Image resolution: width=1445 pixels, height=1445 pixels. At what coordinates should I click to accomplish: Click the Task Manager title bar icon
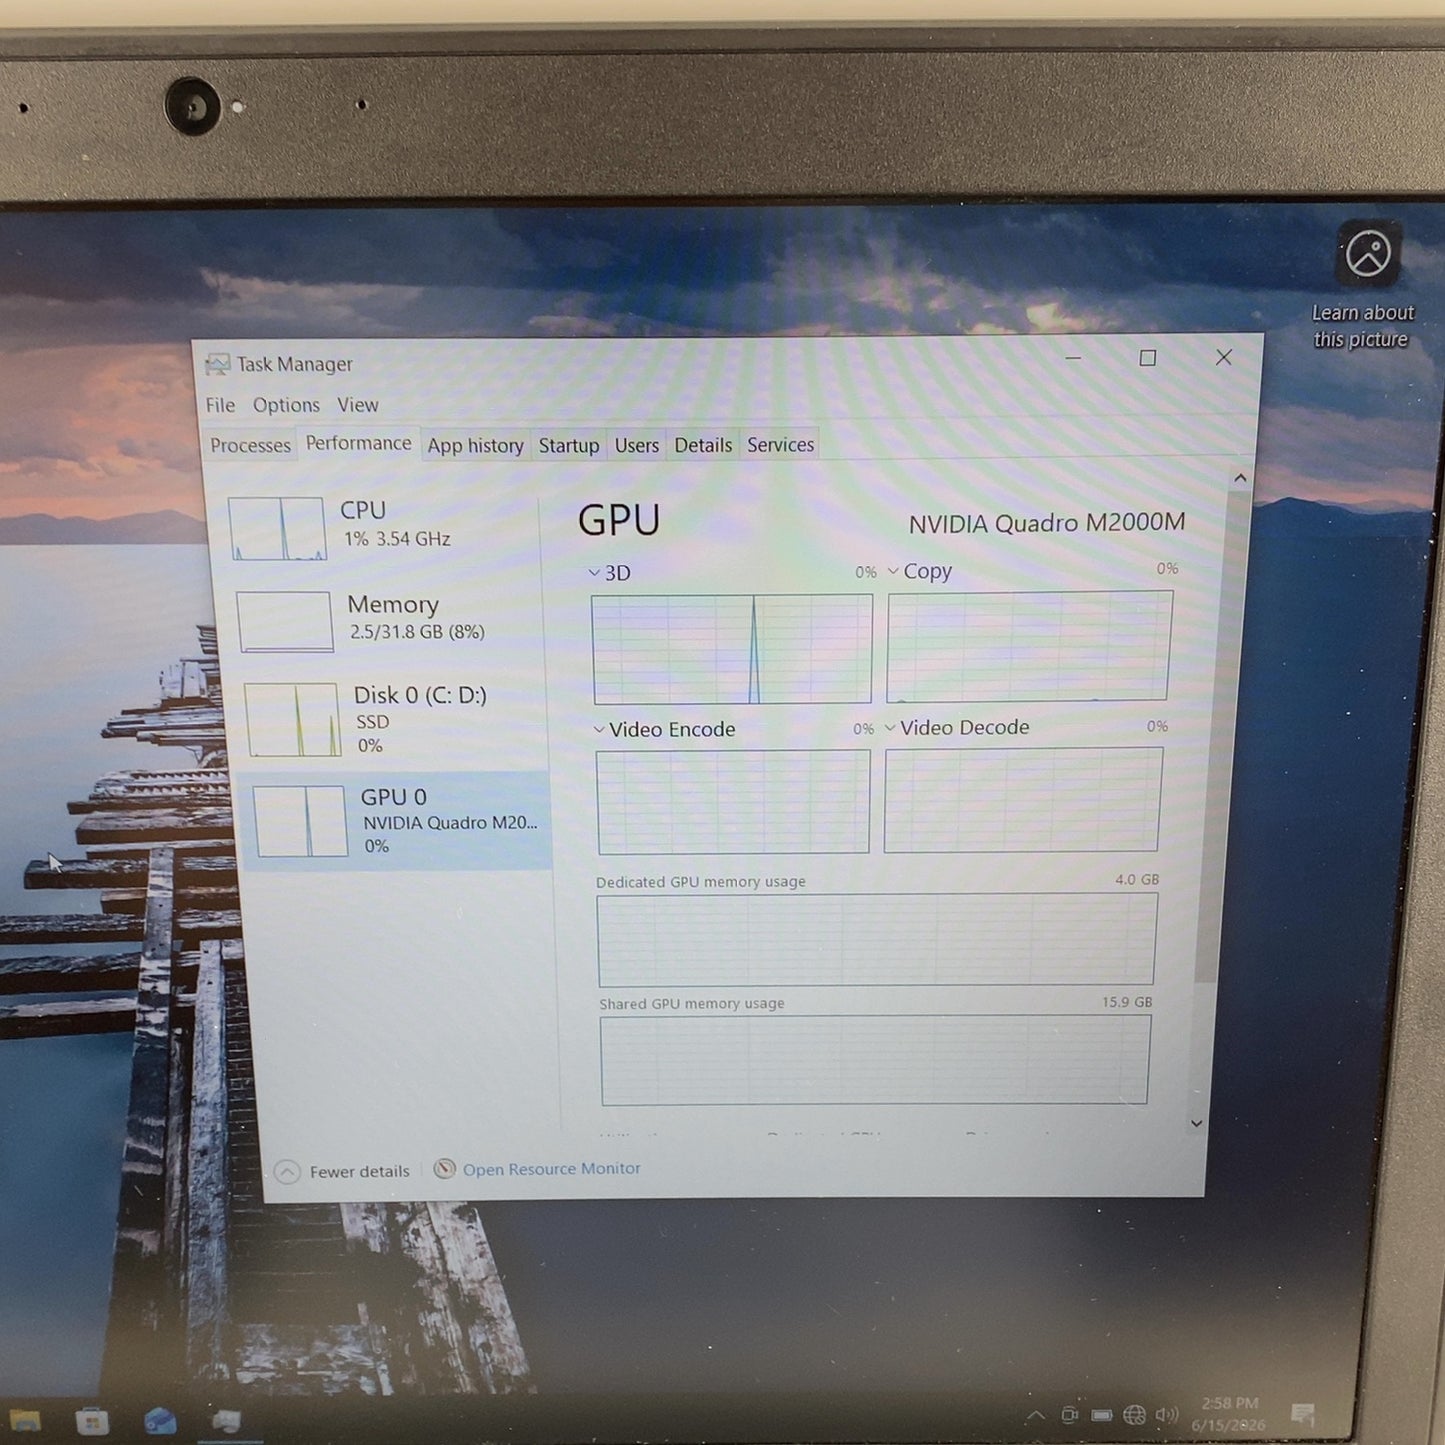click(x=217, y=364)
